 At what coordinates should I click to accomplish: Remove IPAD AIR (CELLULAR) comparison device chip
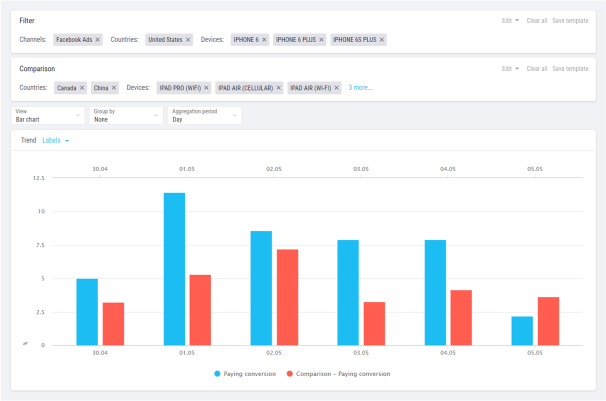click(279, 88)
